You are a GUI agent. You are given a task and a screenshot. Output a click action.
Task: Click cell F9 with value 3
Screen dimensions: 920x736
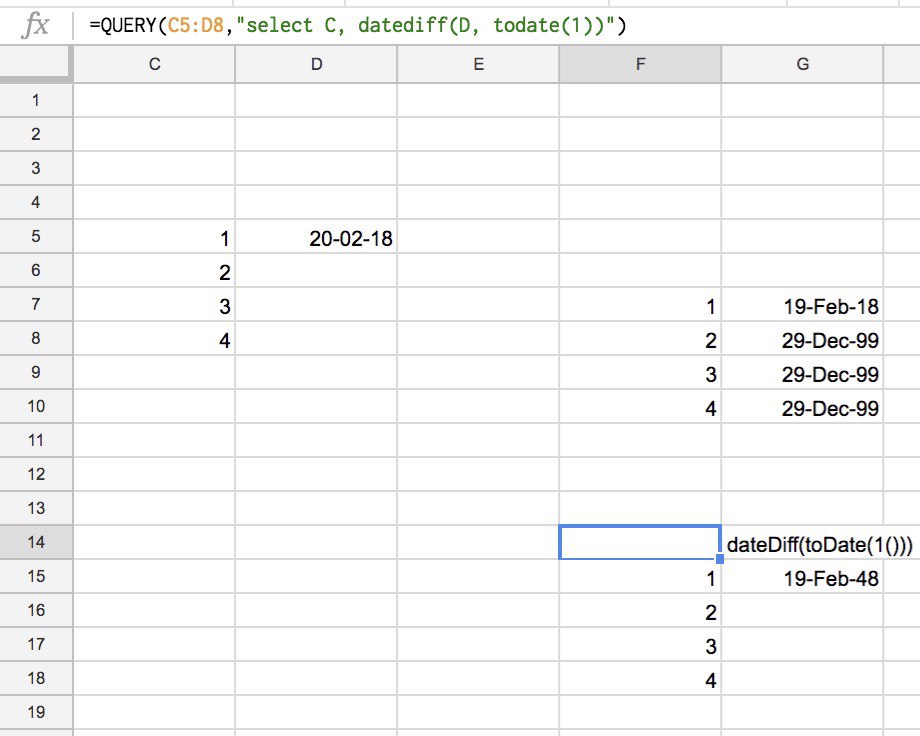(x=640, y=373)
